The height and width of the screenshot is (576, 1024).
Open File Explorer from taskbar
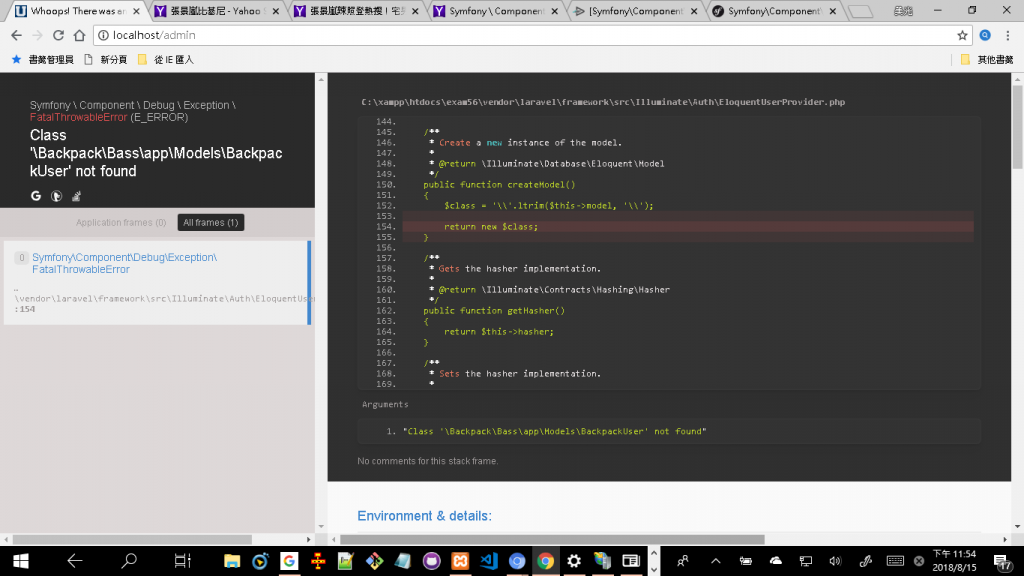tap(232, 561)
